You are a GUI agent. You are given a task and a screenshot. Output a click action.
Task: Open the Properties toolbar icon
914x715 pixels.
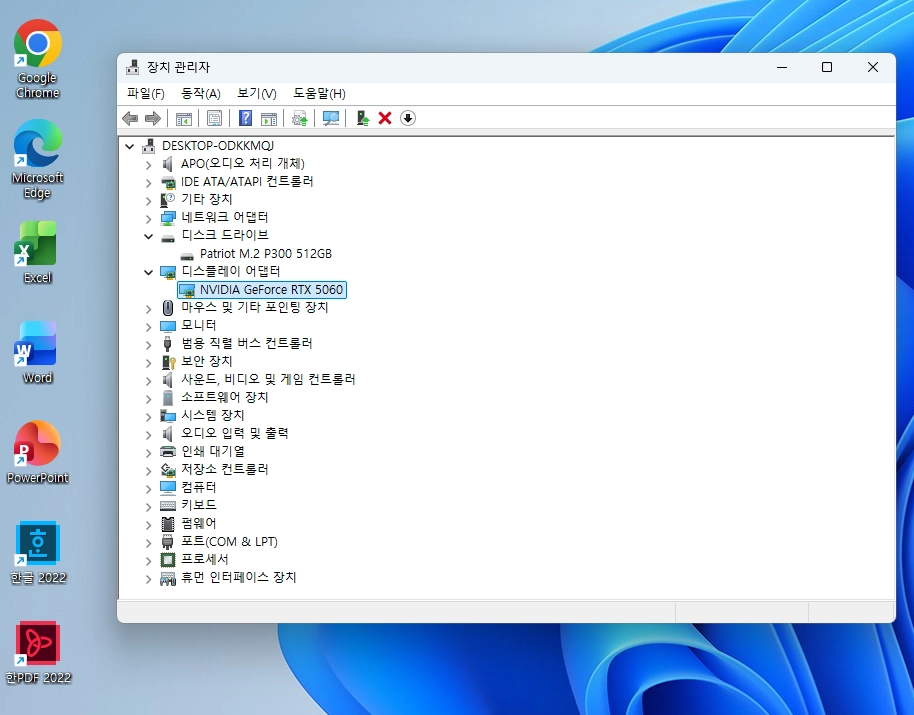tap(215, 118)
